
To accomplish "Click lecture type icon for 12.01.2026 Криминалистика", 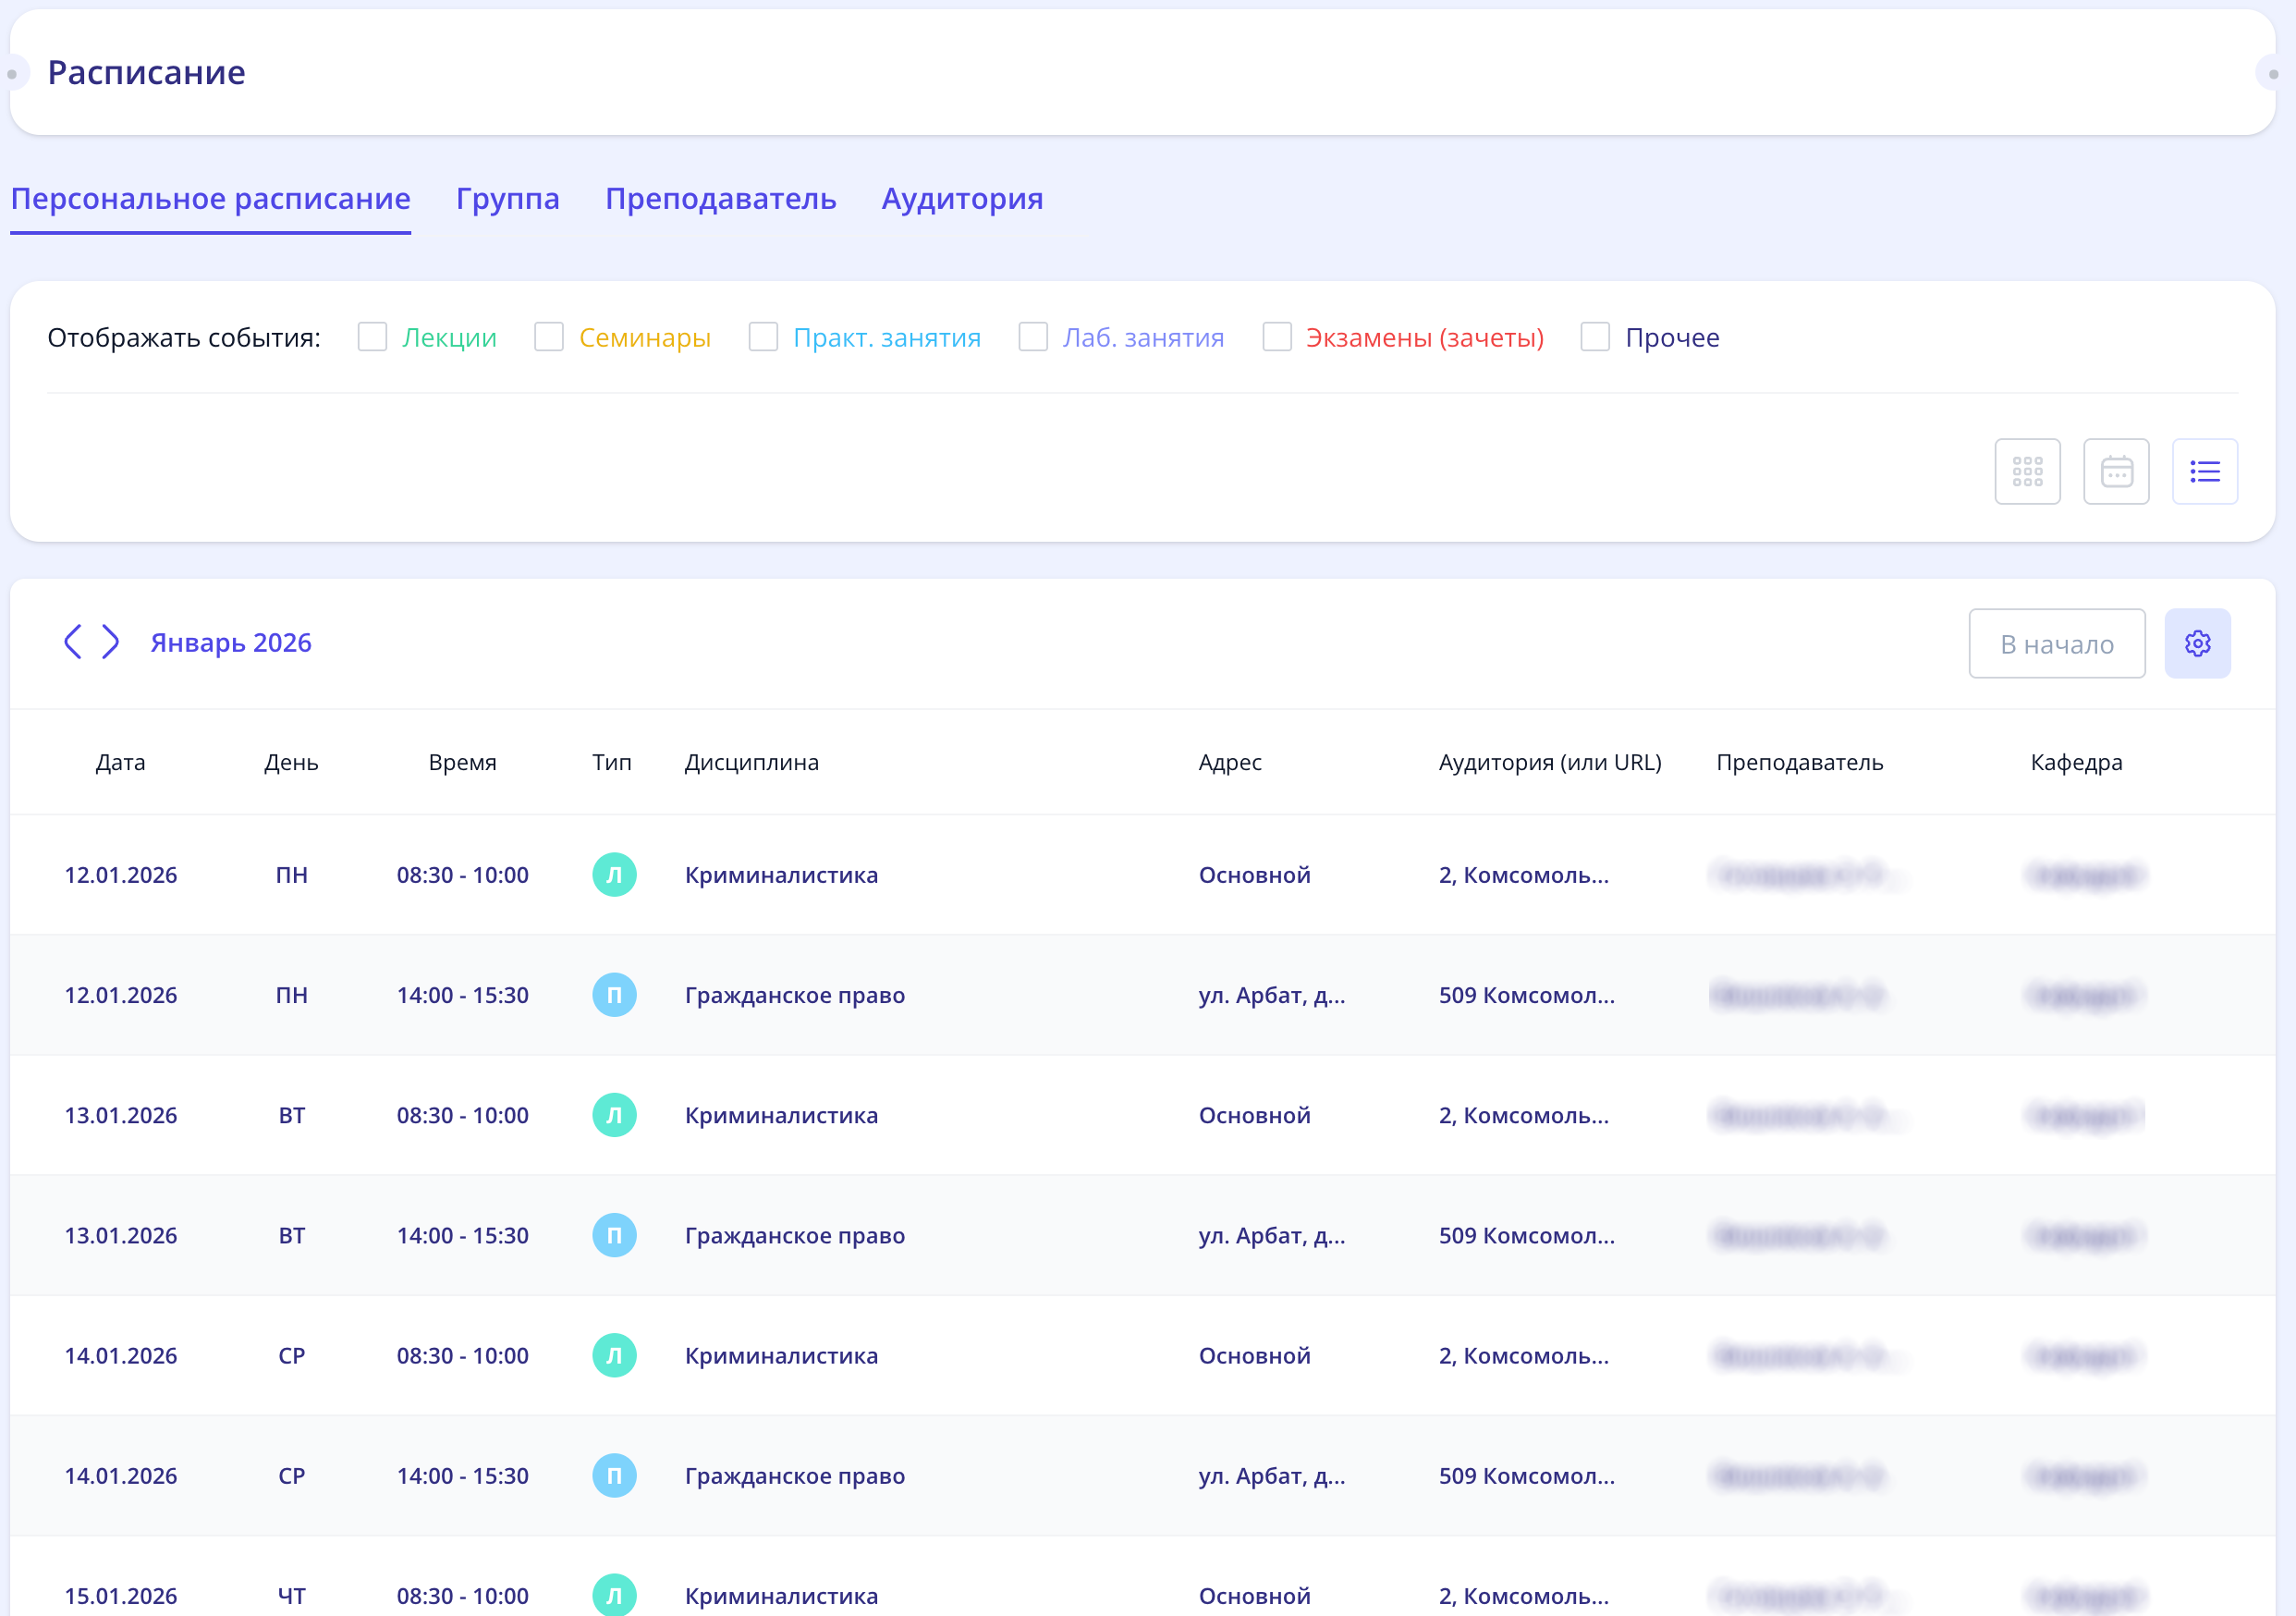I will [x=614, y=875].
